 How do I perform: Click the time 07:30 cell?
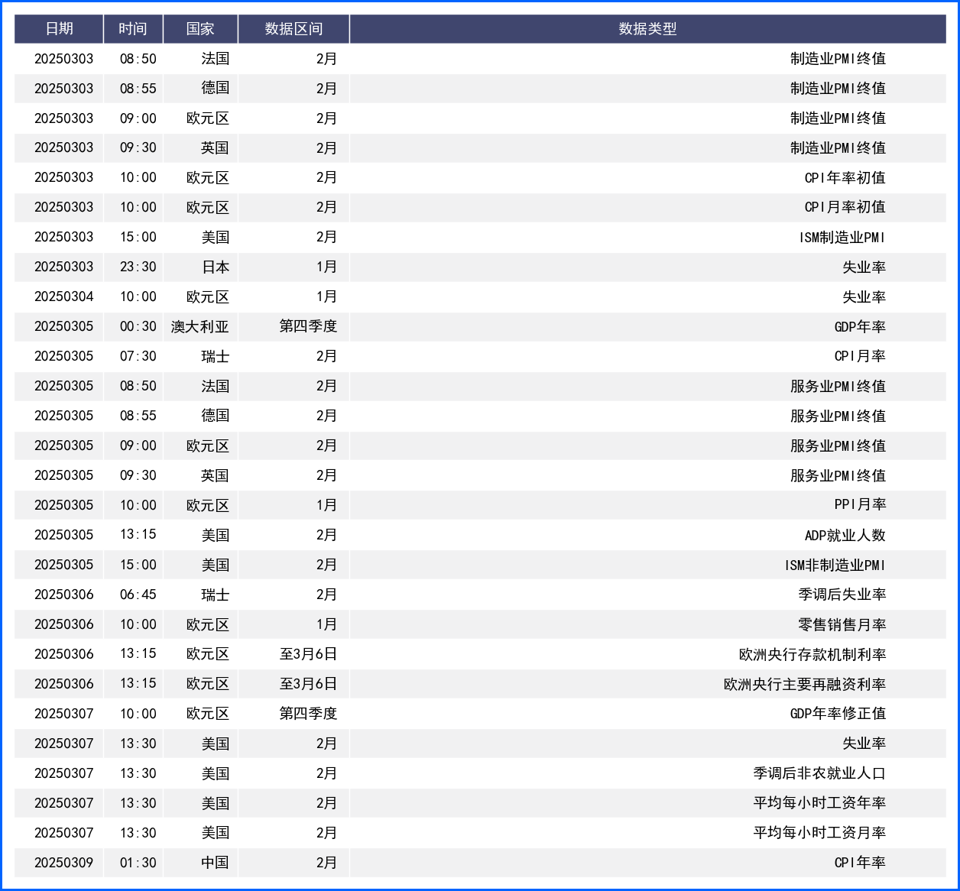coord(138,356)
